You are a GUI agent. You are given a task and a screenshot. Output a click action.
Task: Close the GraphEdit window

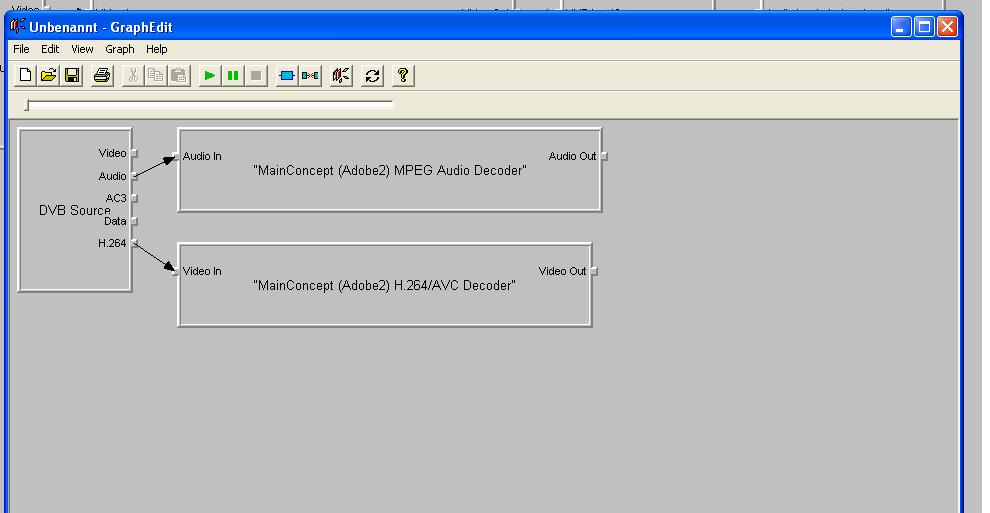pyautogui.click(x=947, y=27)
